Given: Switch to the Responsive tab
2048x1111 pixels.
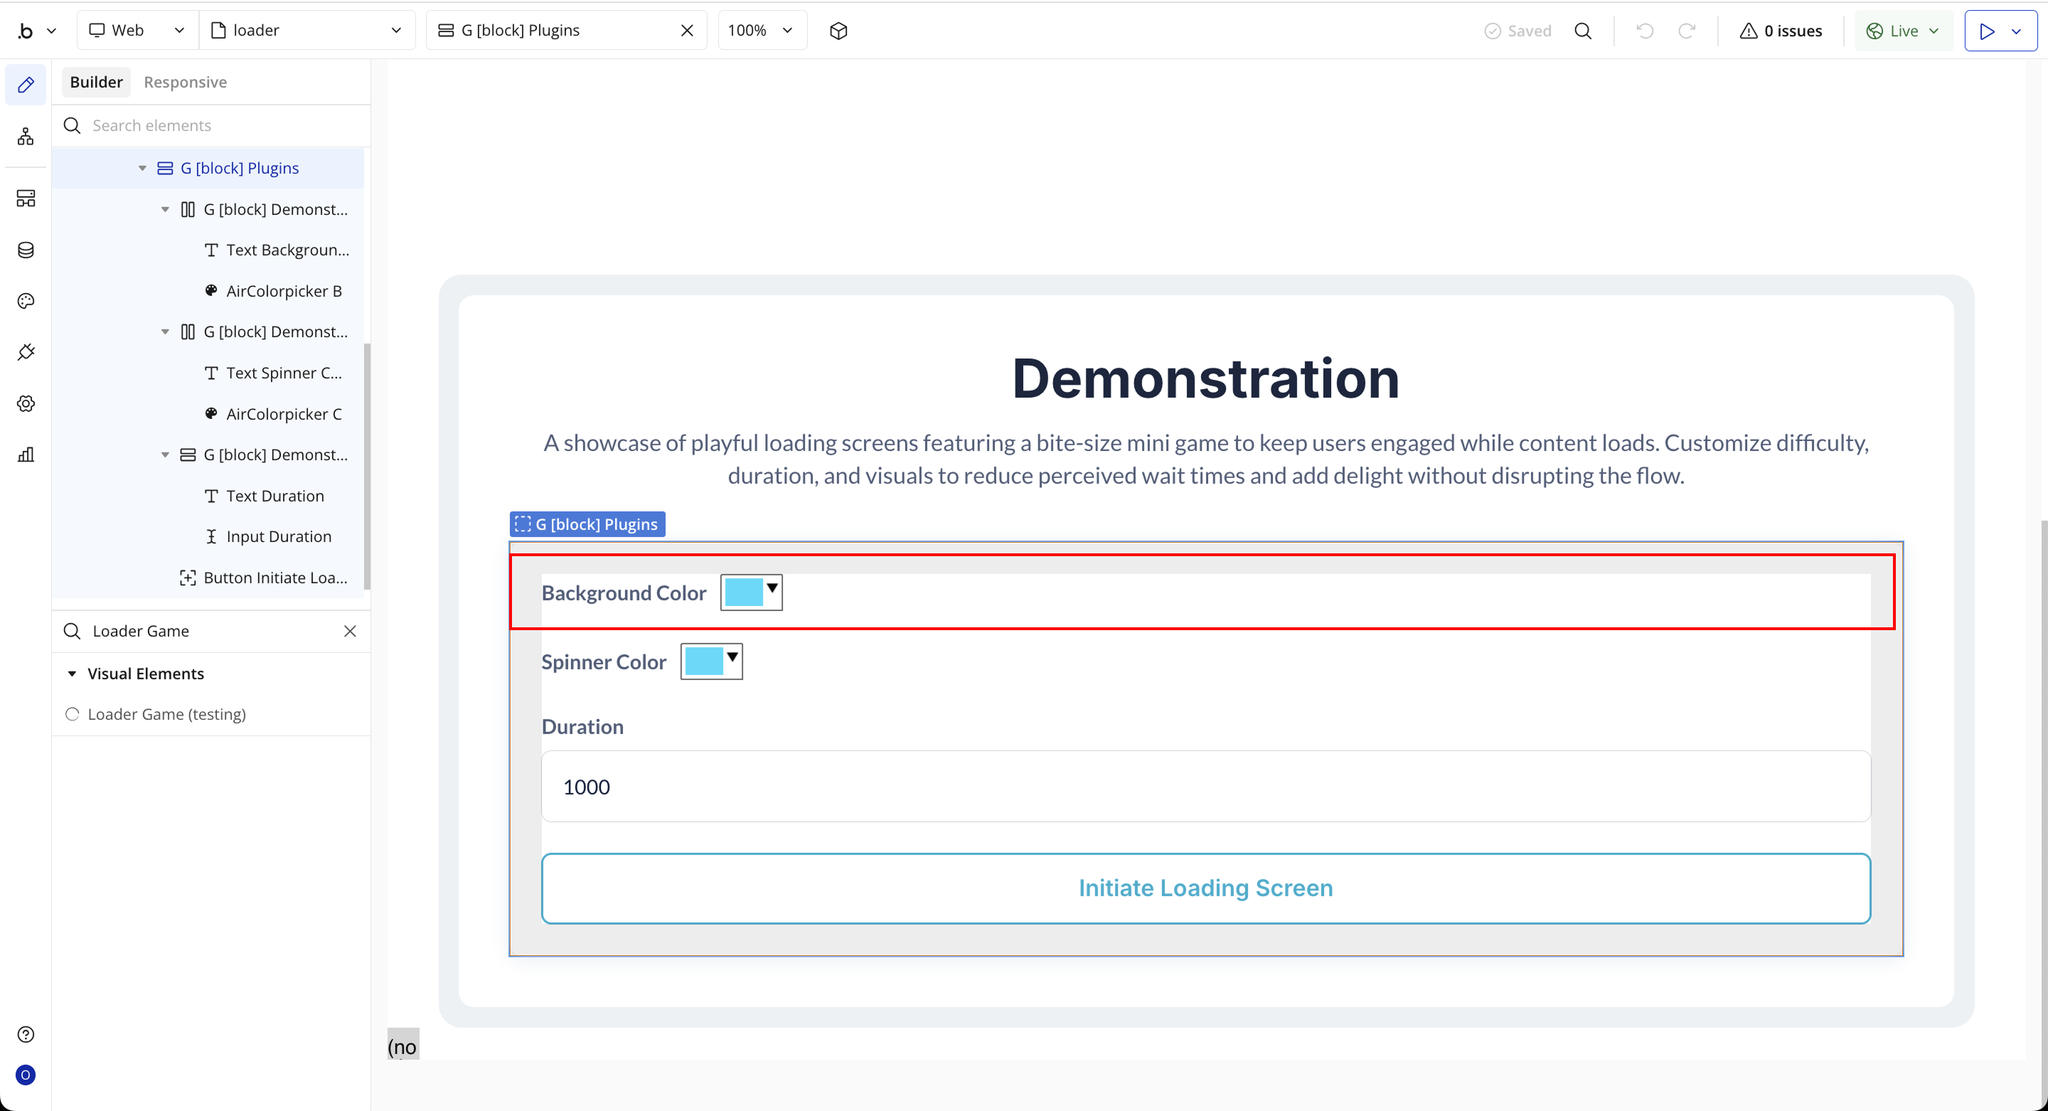Looking at the screenshot, I should point(185,82).
